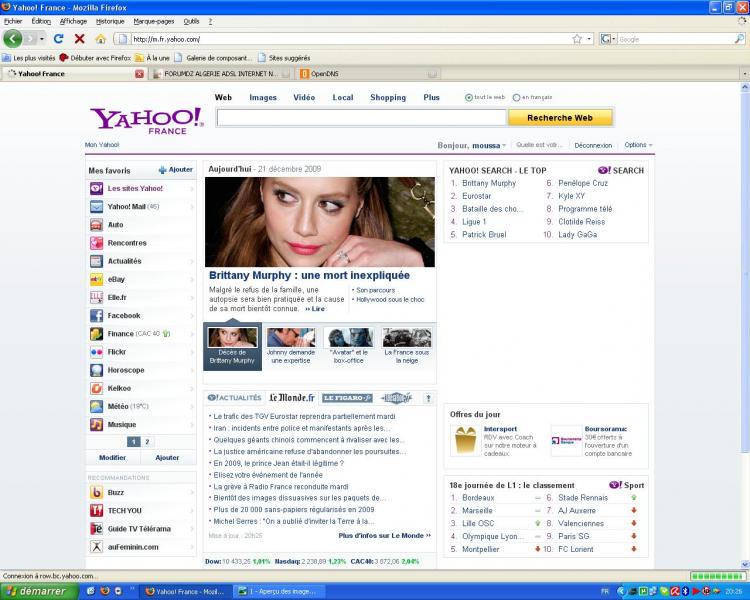Viewport: 750px width, 600px height.
Task: Click the page loading progress bar
Action: [x=717, y=577]
